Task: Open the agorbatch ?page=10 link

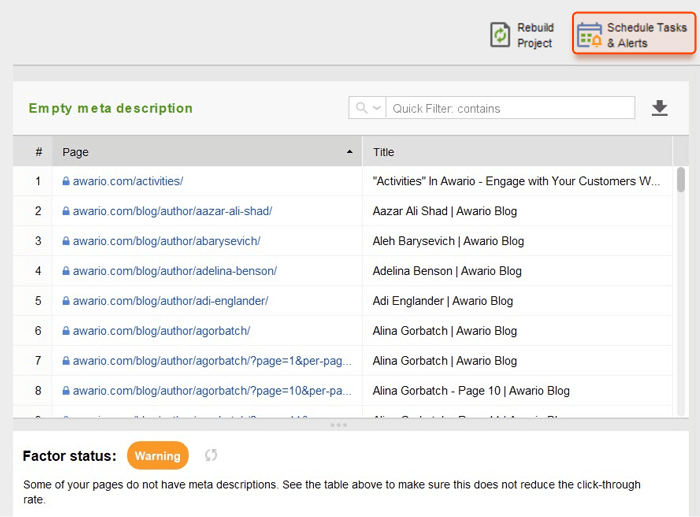Action: click(x=212, y=391)
